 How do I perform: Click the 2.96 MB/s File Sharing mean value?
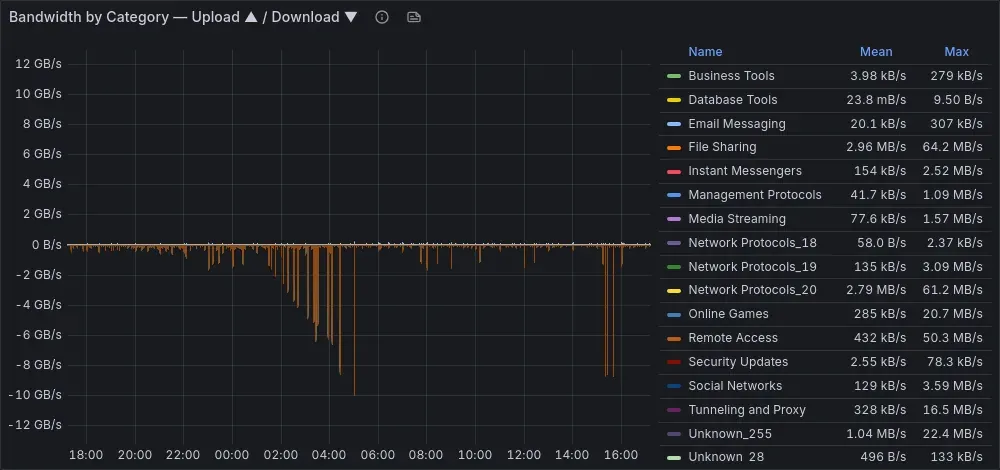(876, 147)
